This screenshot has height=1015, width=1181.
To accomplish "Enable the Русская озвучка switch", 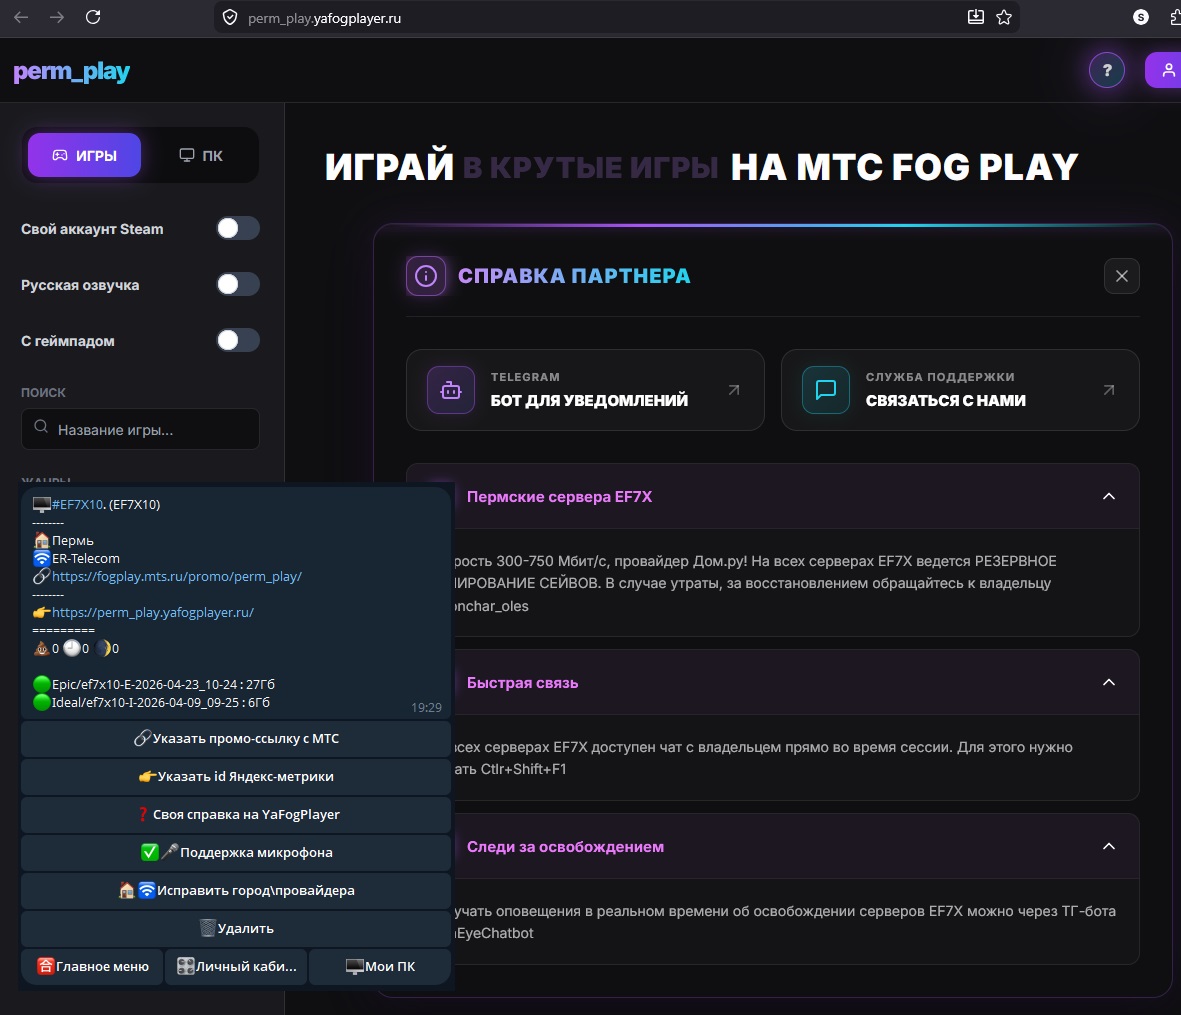I will coord(238,284).
